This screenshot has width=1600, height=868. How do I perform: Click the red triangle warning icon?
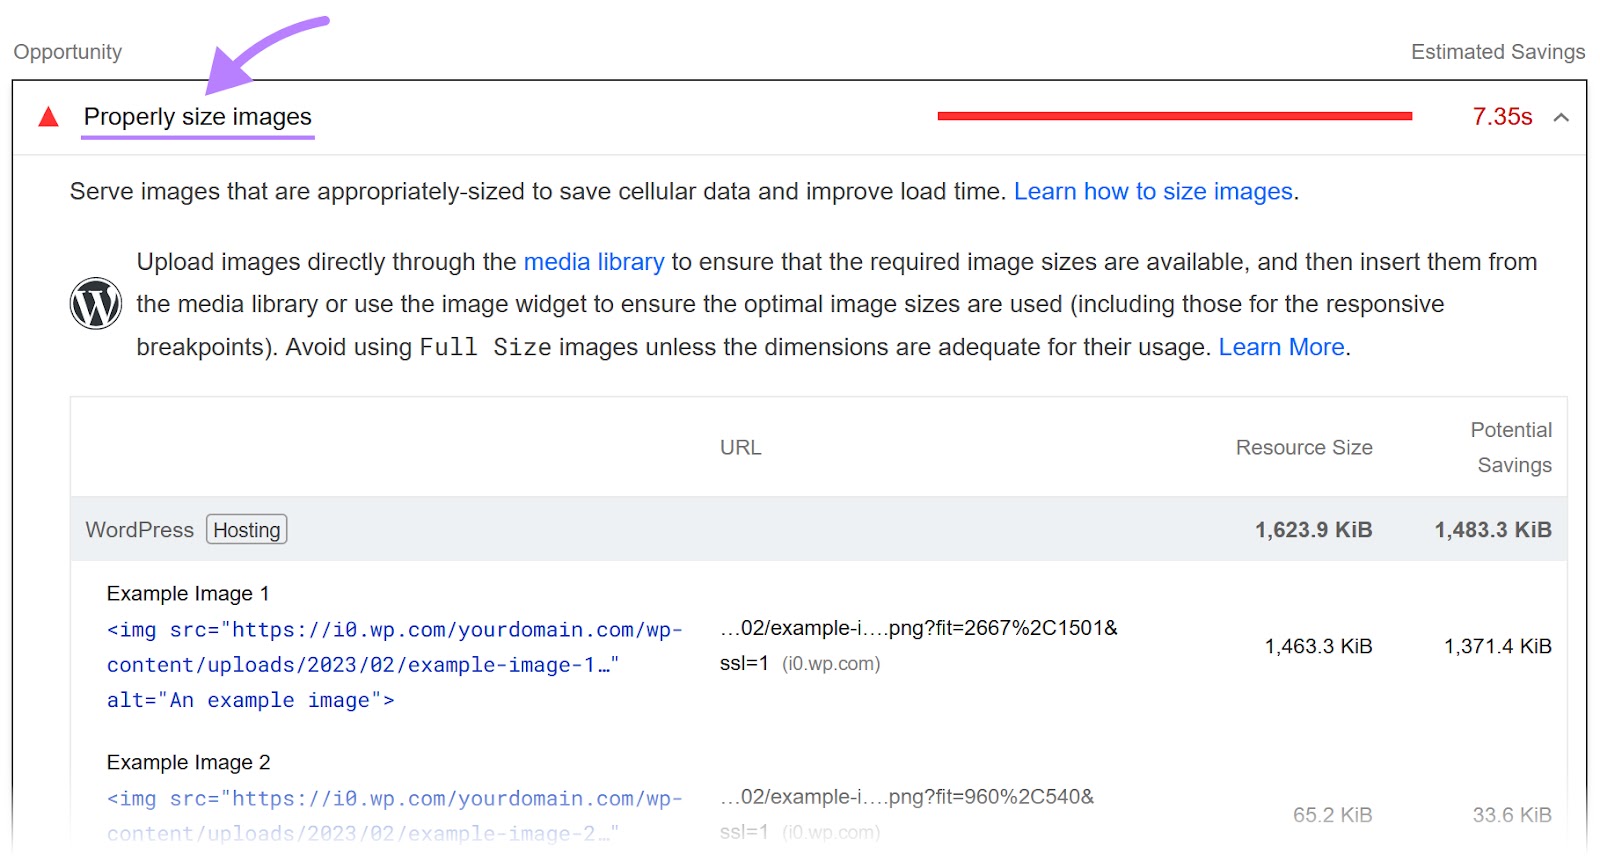coord(48,118)
